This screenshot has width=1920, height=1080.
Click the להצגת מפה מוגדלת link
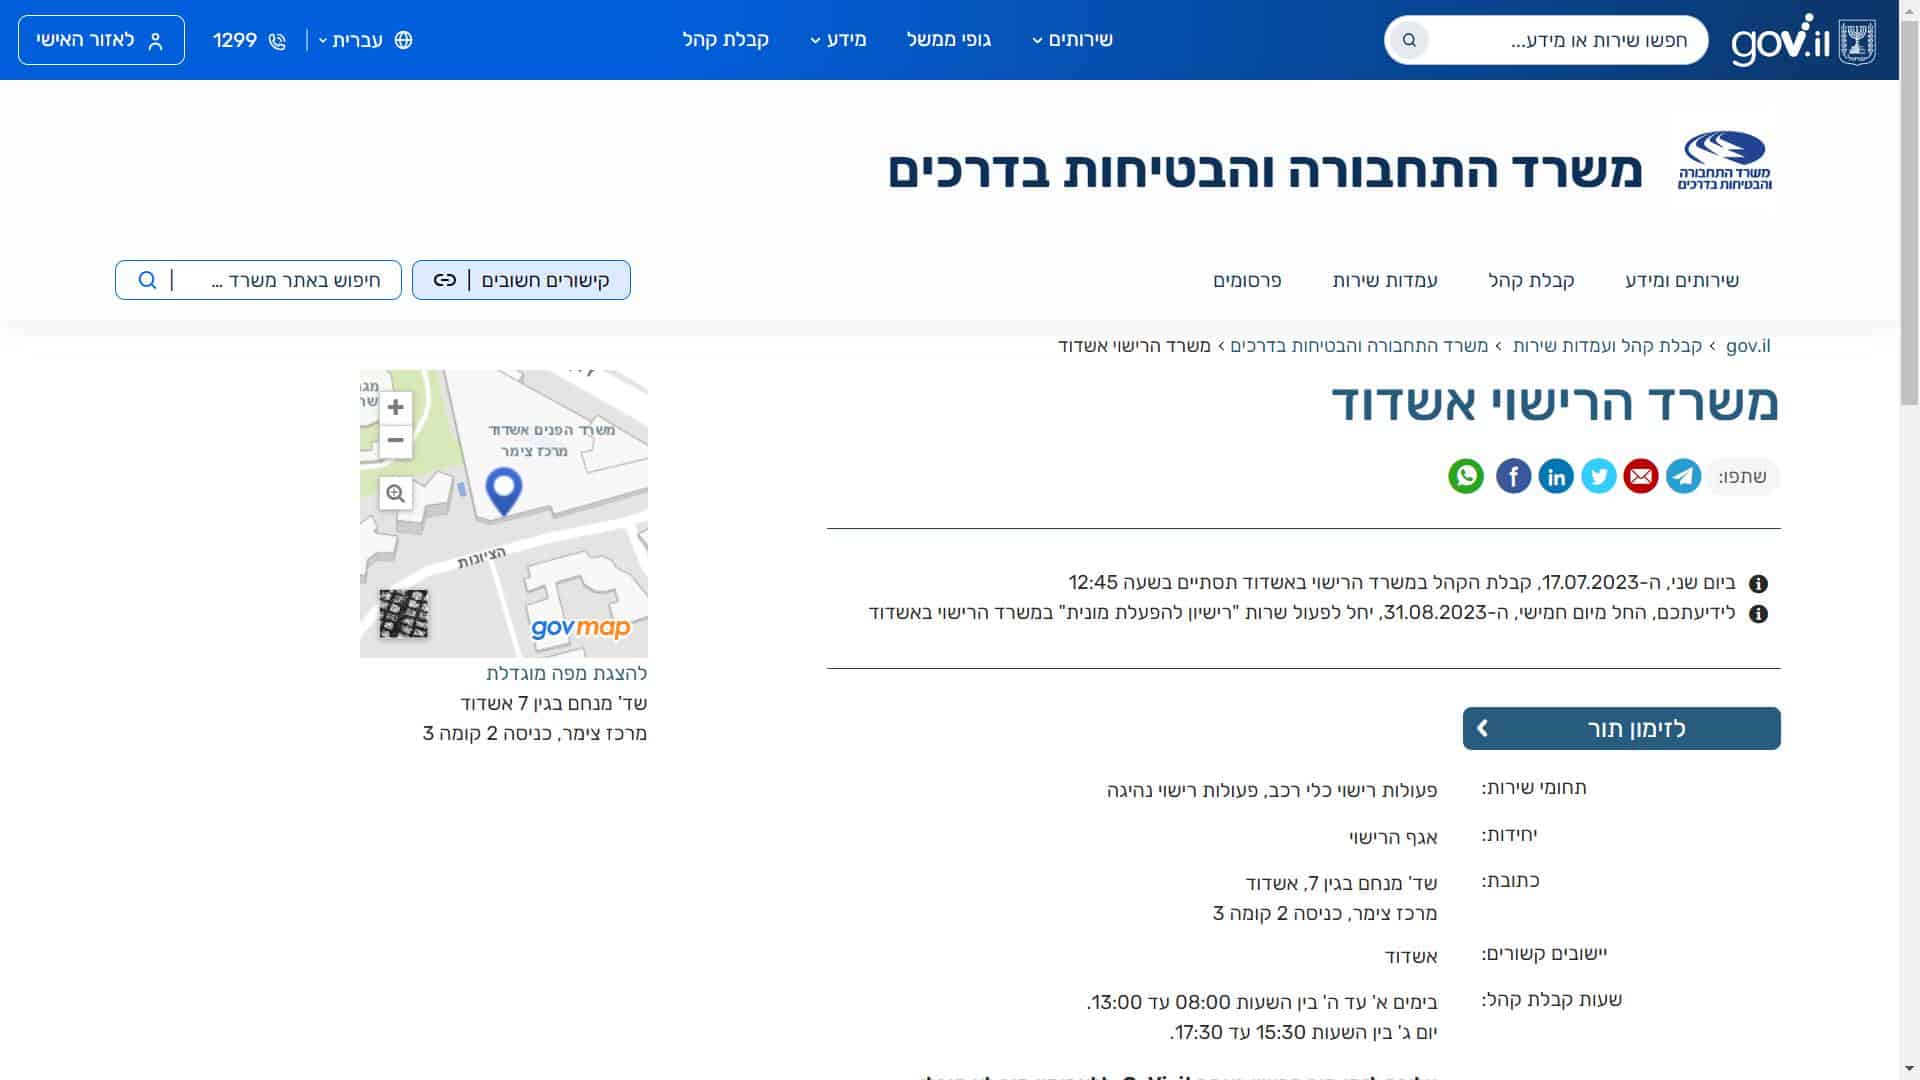566,673
